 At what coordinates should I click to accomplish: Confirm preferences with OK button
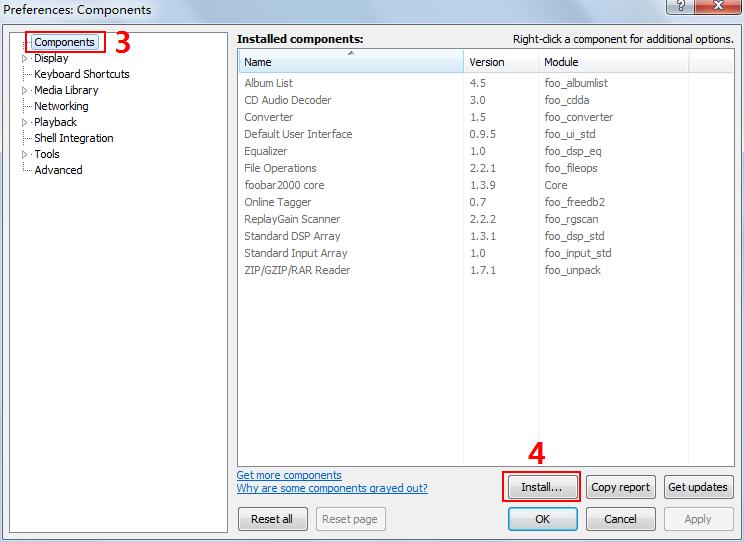click(543, 519)
